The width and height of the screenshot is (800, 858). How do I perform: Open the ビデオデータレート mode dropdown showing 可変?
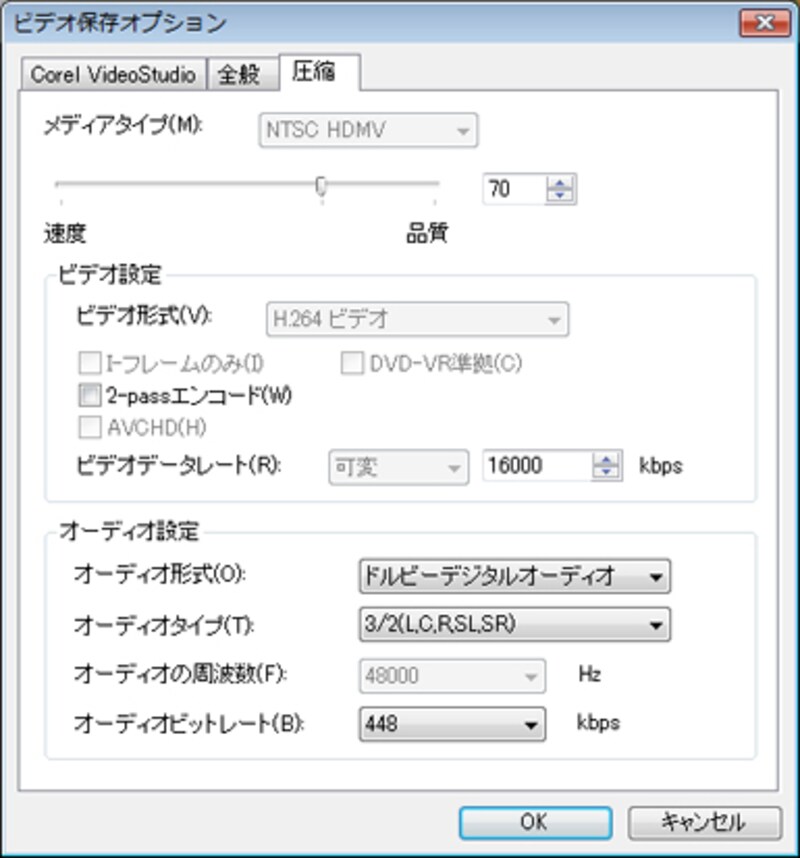tap(398, 467)
